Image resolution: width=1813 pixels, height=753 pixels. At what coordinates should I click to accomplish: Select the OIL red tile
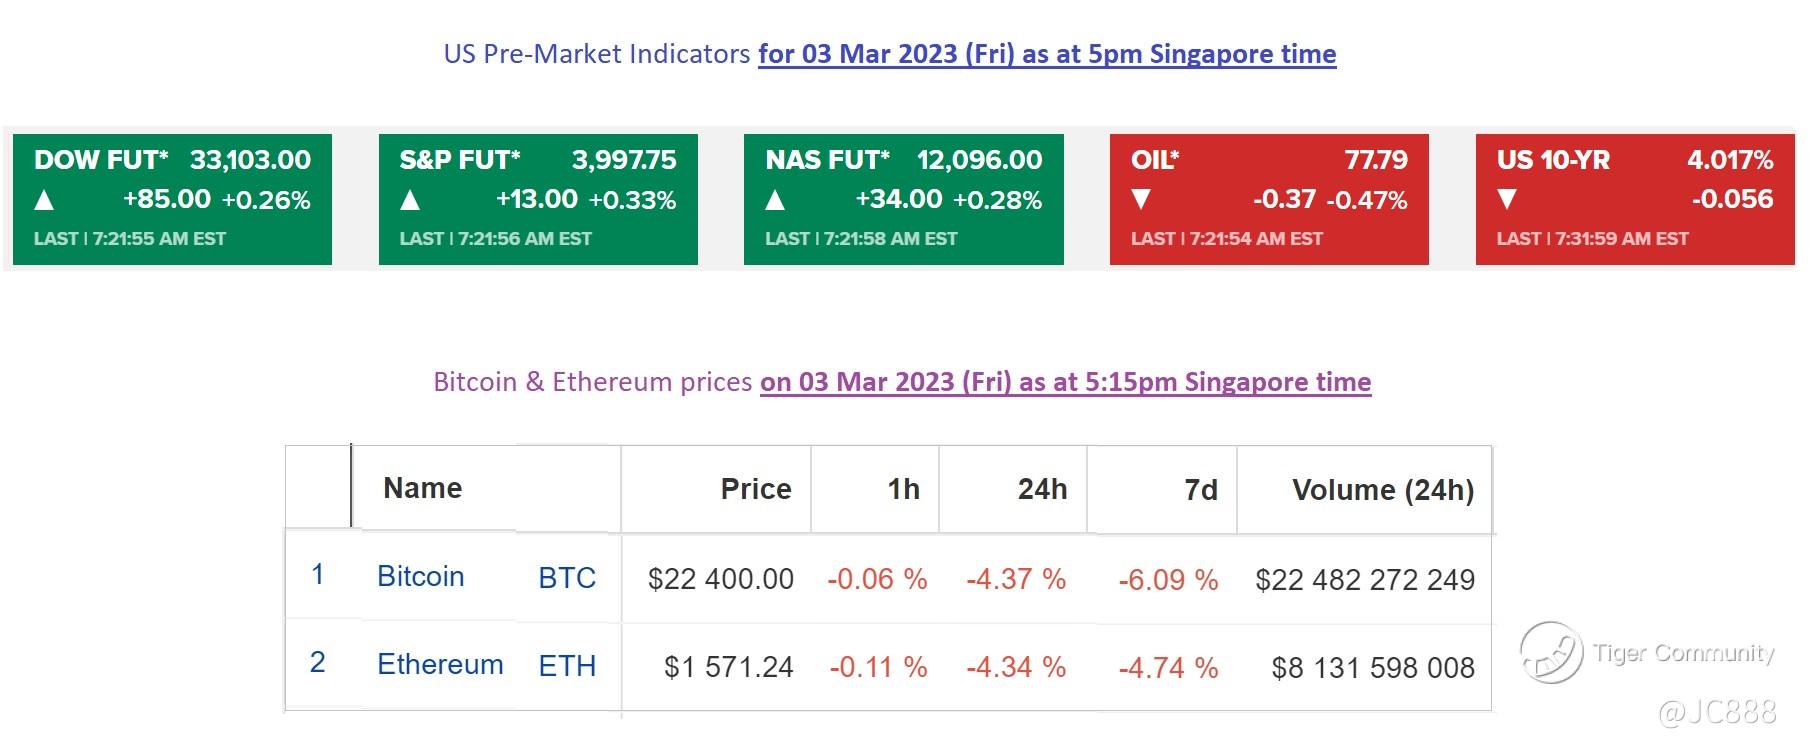click(x=1269, y=199)
